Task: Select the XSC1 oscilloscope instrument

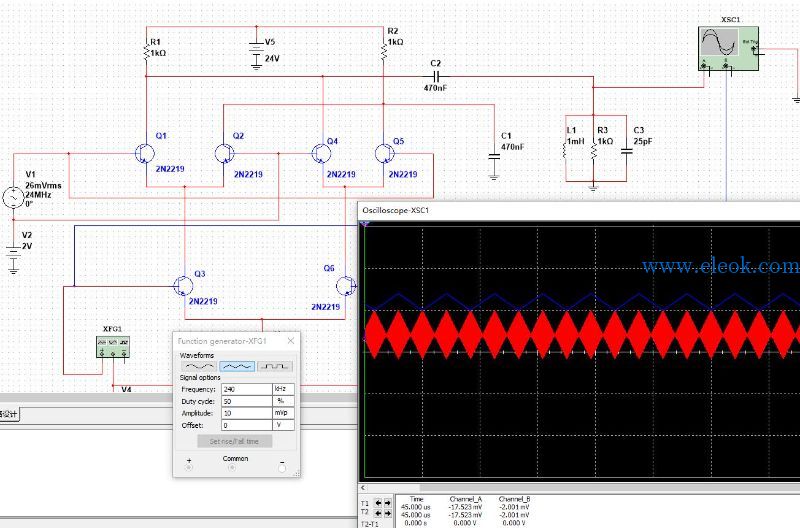Action: pyautogui.click(x=728, y=48)
